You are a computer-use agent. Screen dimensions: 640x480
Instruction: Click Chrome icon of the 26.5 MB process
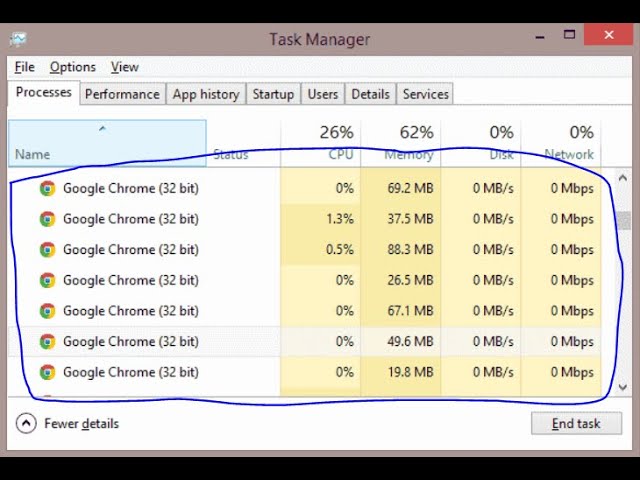47,280
